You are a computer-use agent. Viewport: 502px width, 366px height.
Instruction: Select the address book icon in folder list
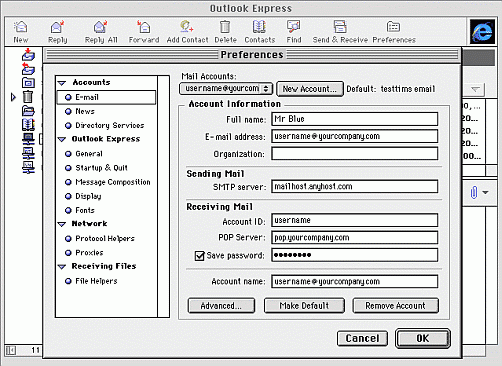coord(28,124)
